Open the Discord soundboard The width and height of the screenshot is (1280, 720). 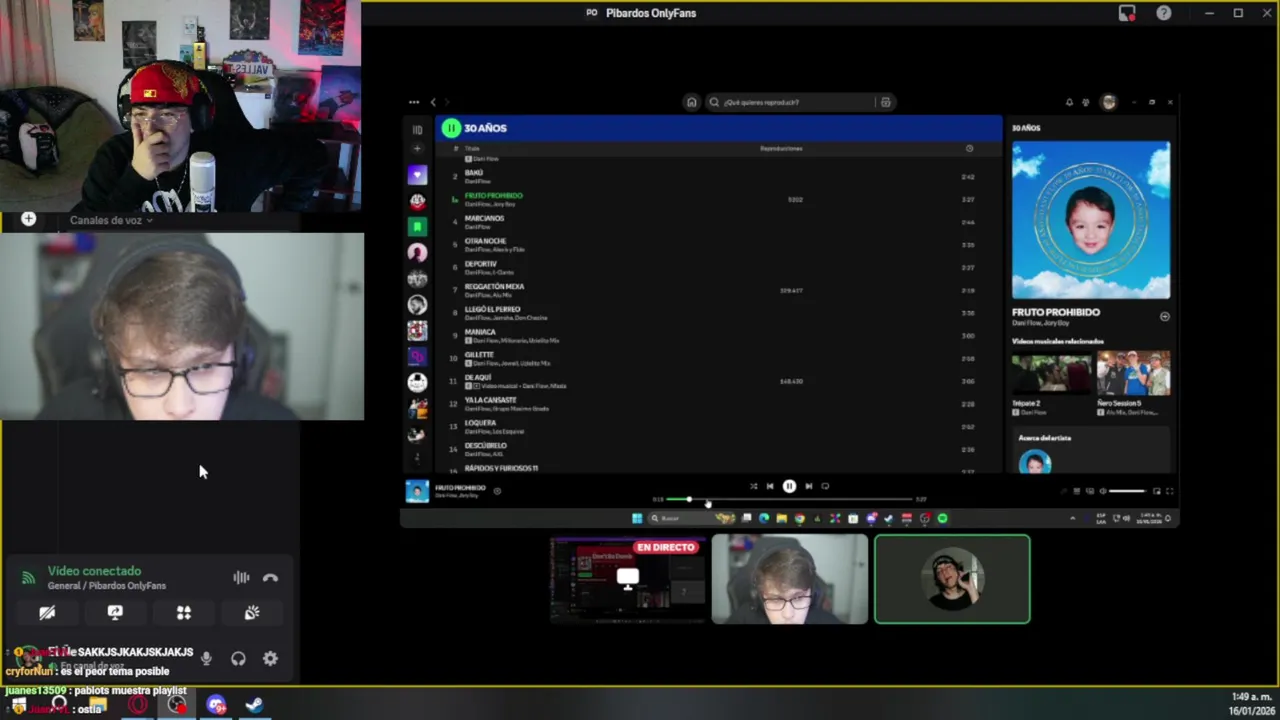tap(252, 613)
